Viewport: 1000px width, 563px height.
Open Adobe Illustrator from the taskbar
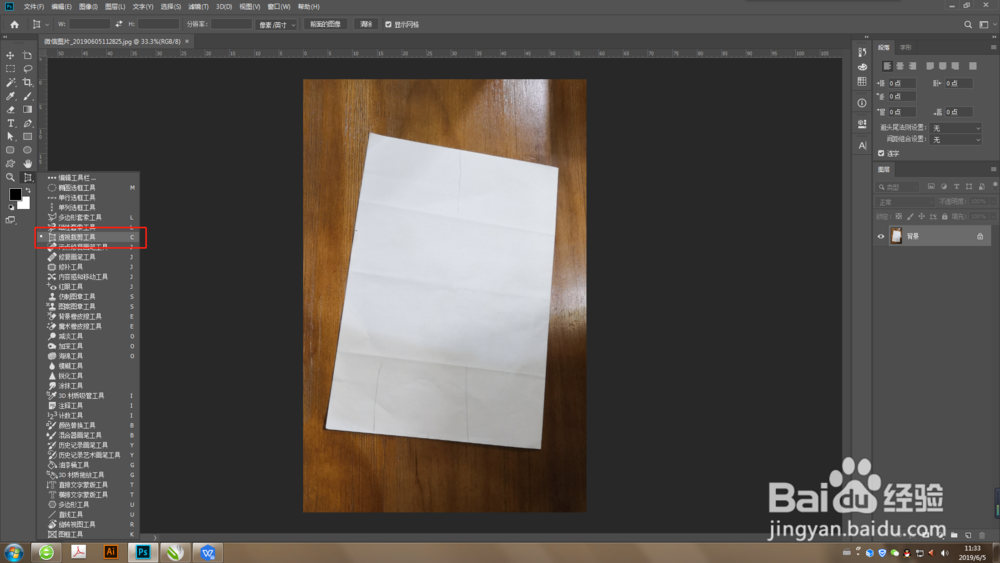coord(110,552)
